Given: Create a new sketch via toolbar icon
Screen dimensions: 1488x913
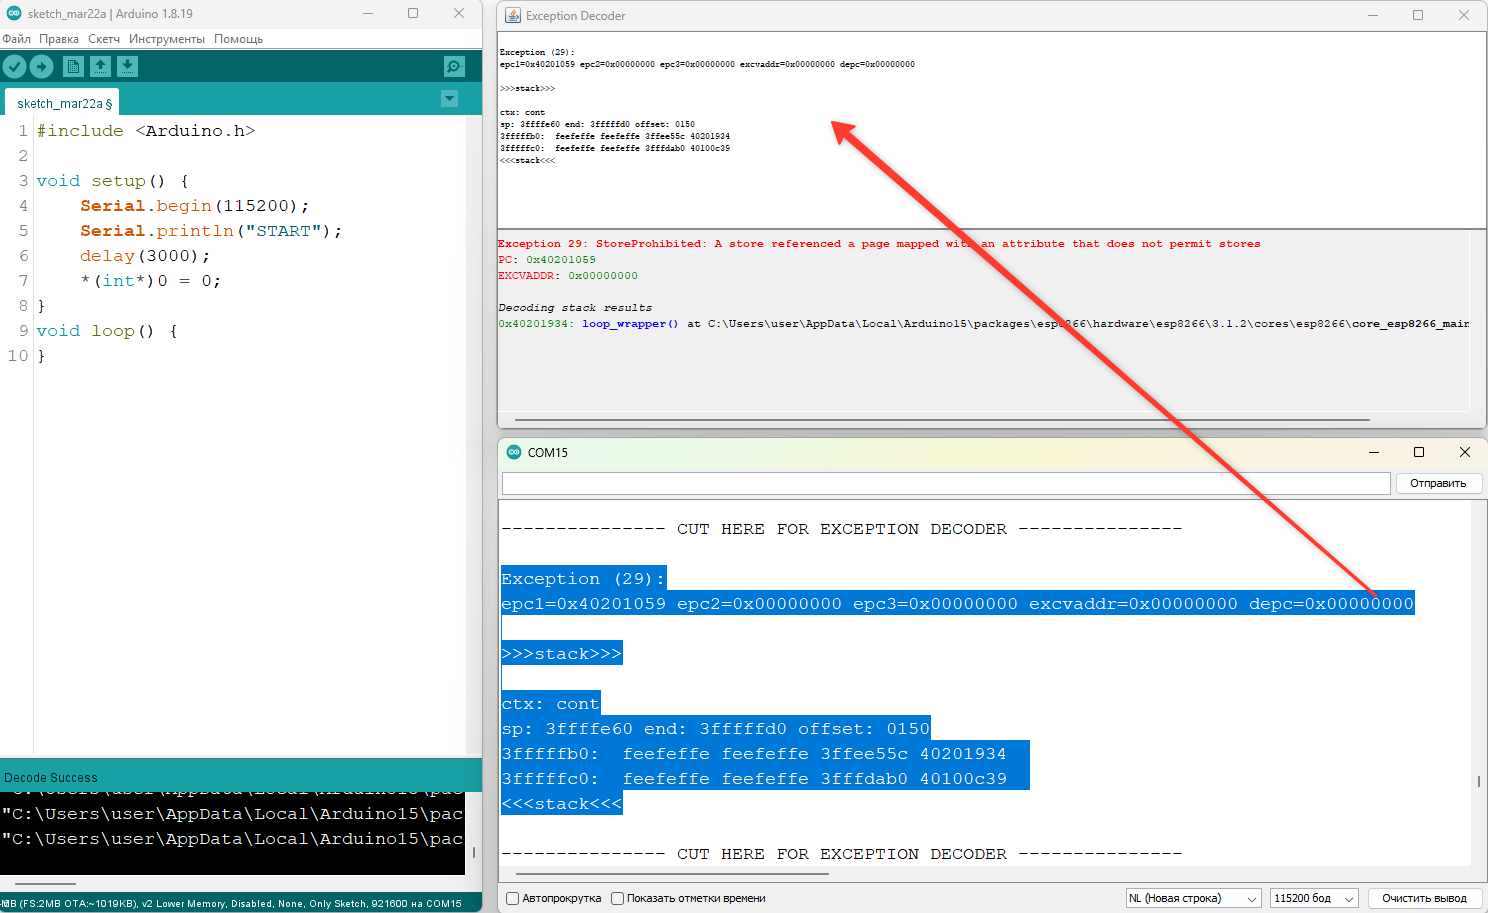Looking at the screenshot, I should (x=73, y=67).
